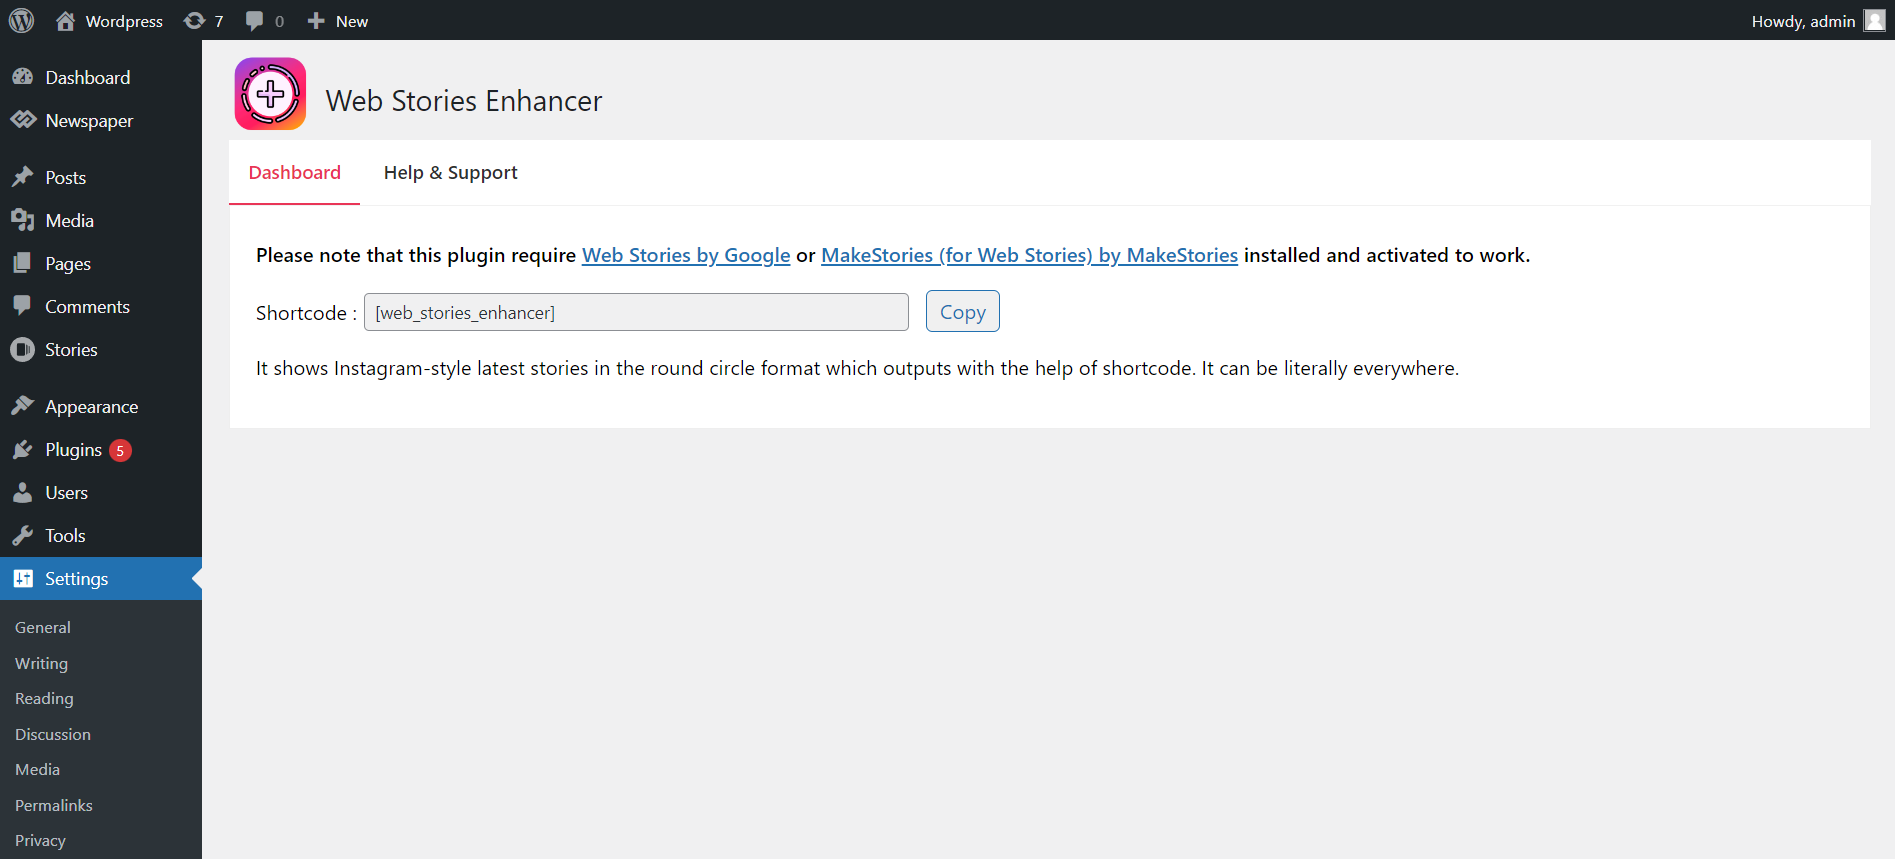Open the Posts menu

coord(65,177)
